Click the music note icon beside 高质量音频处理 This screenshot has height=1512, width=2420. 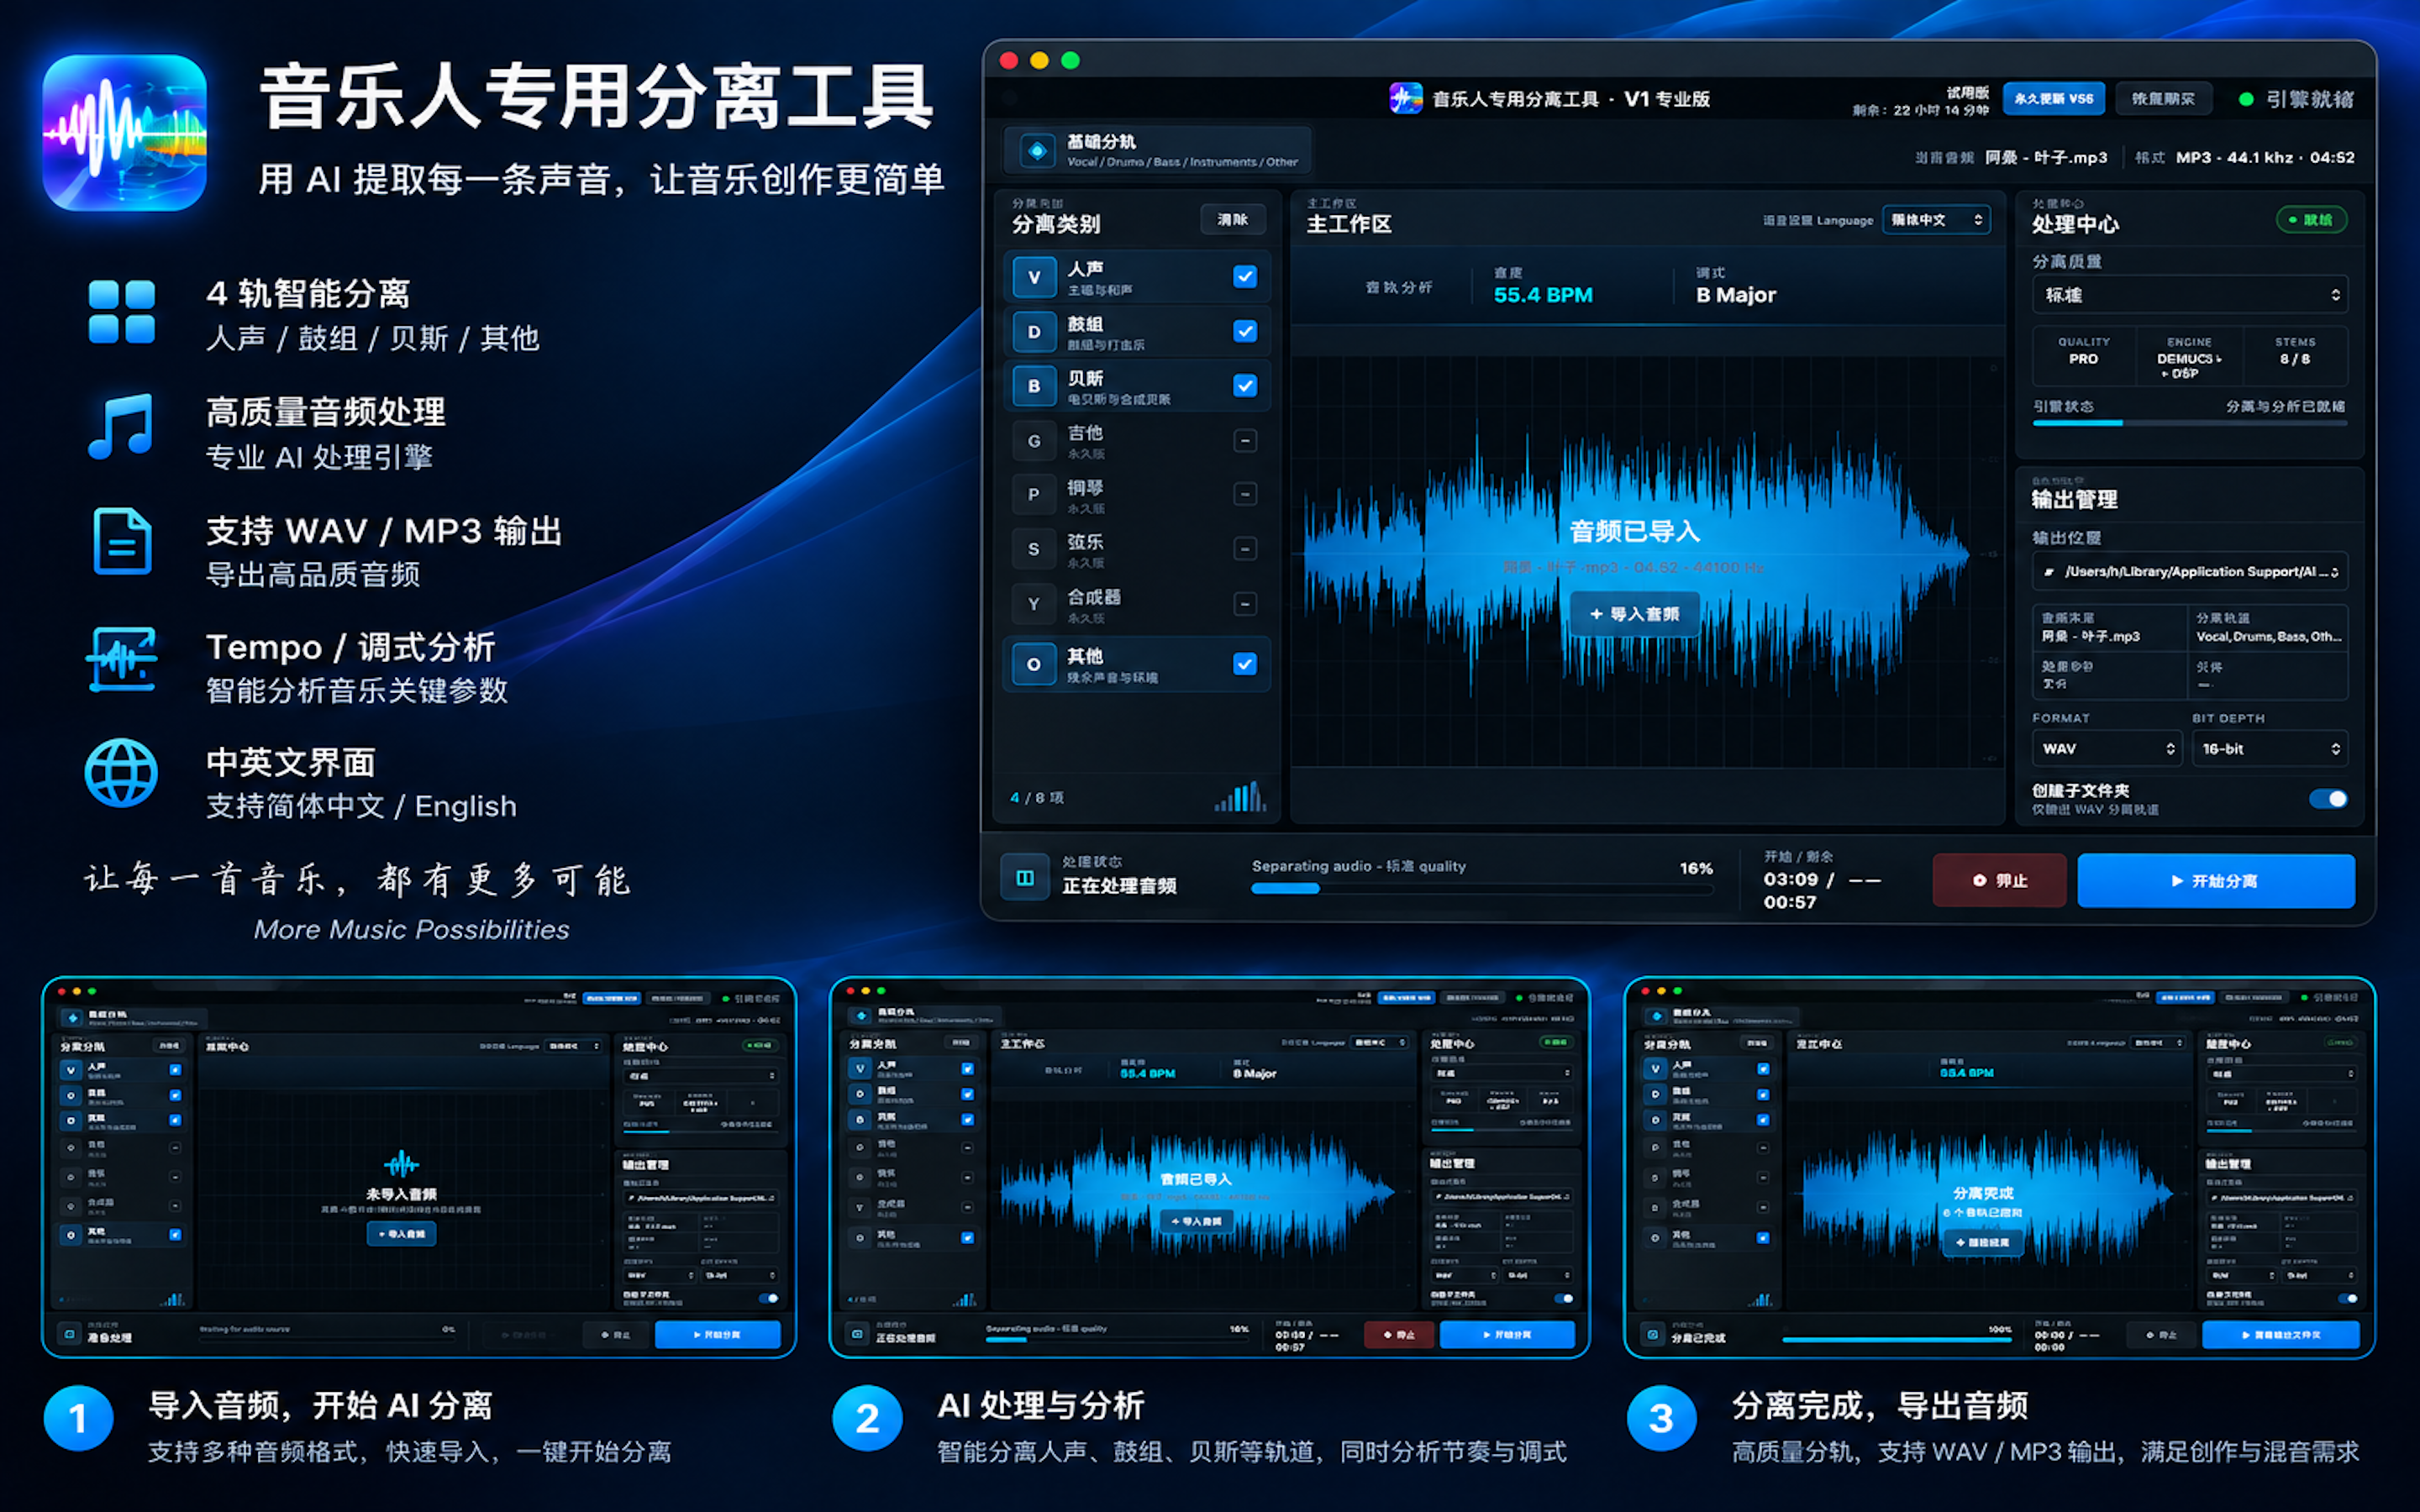(121, 426)
